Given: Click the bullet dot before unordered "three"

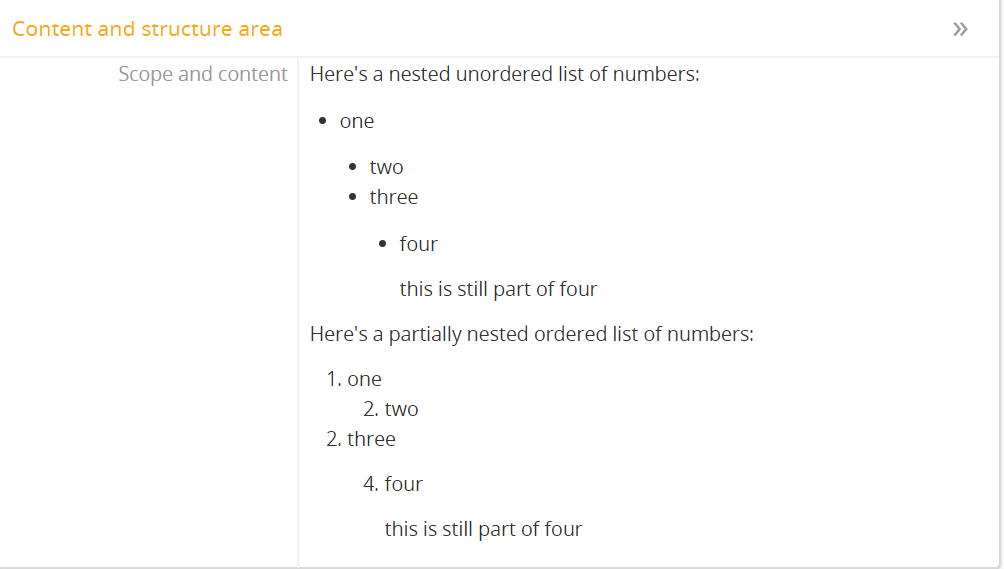Looking at the screenshot, I should pyautogui.click(x=352, y=197).
